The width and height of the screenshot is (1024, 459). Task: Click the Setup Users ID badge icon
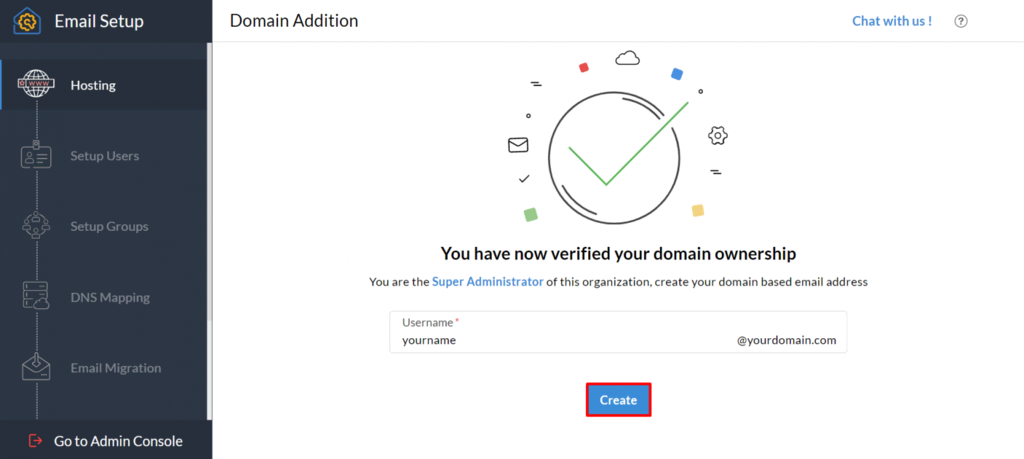(37, 156)
